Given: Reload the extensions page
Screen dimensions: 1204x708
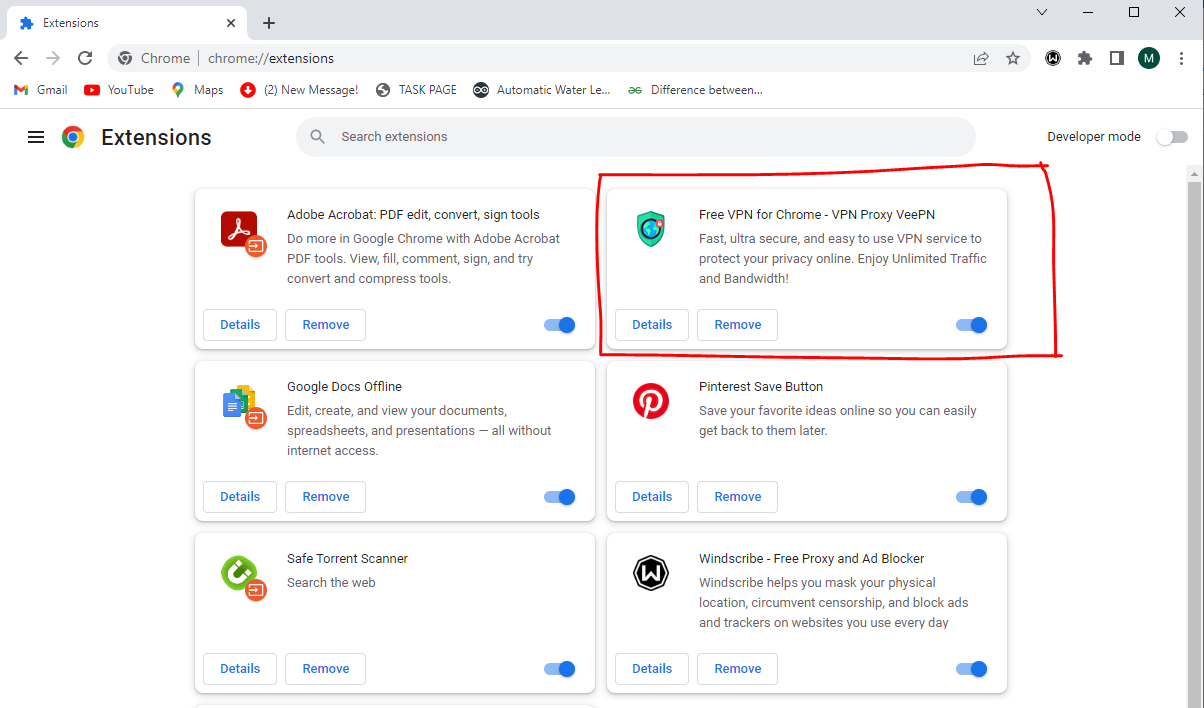Looking at the screenshot, I should pyautogui.click(x=85, y=58).
